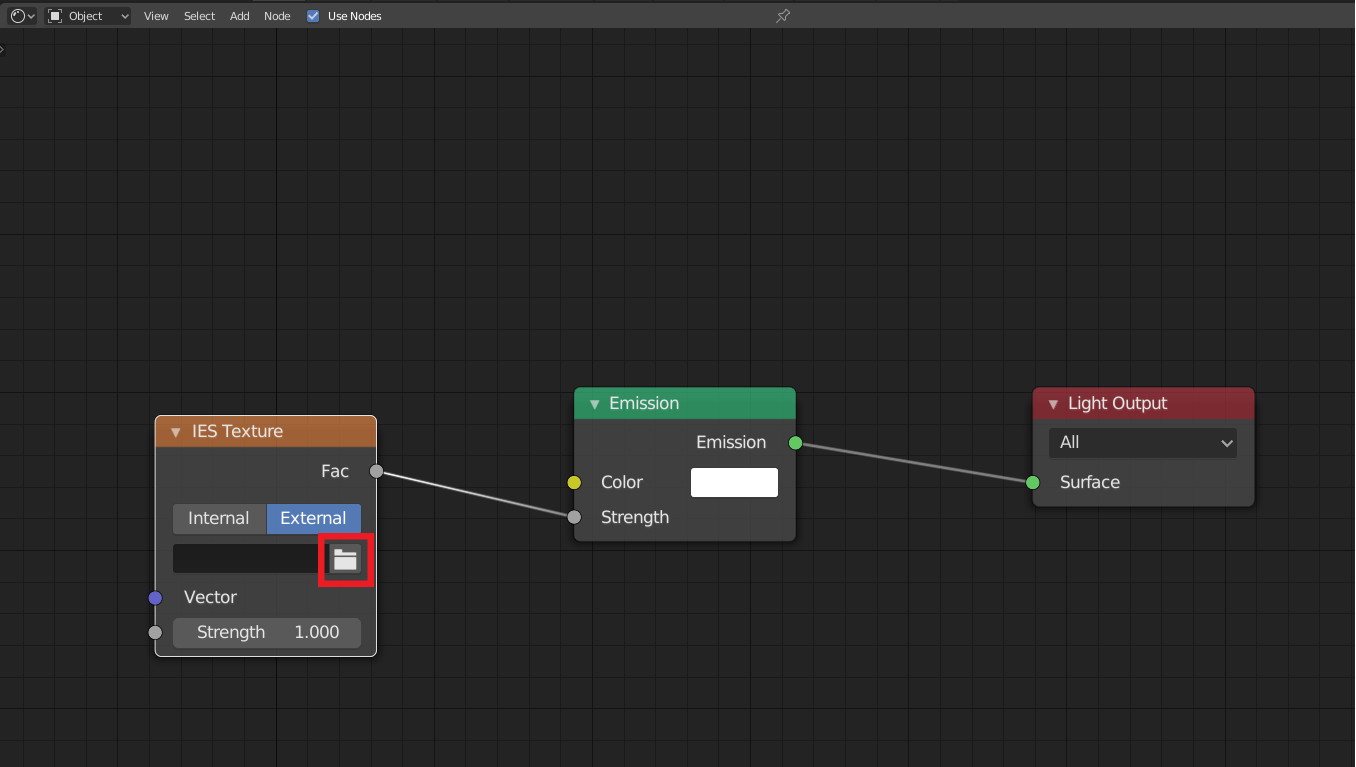
Task: Click the pin icon in the header
Action: 783,15
